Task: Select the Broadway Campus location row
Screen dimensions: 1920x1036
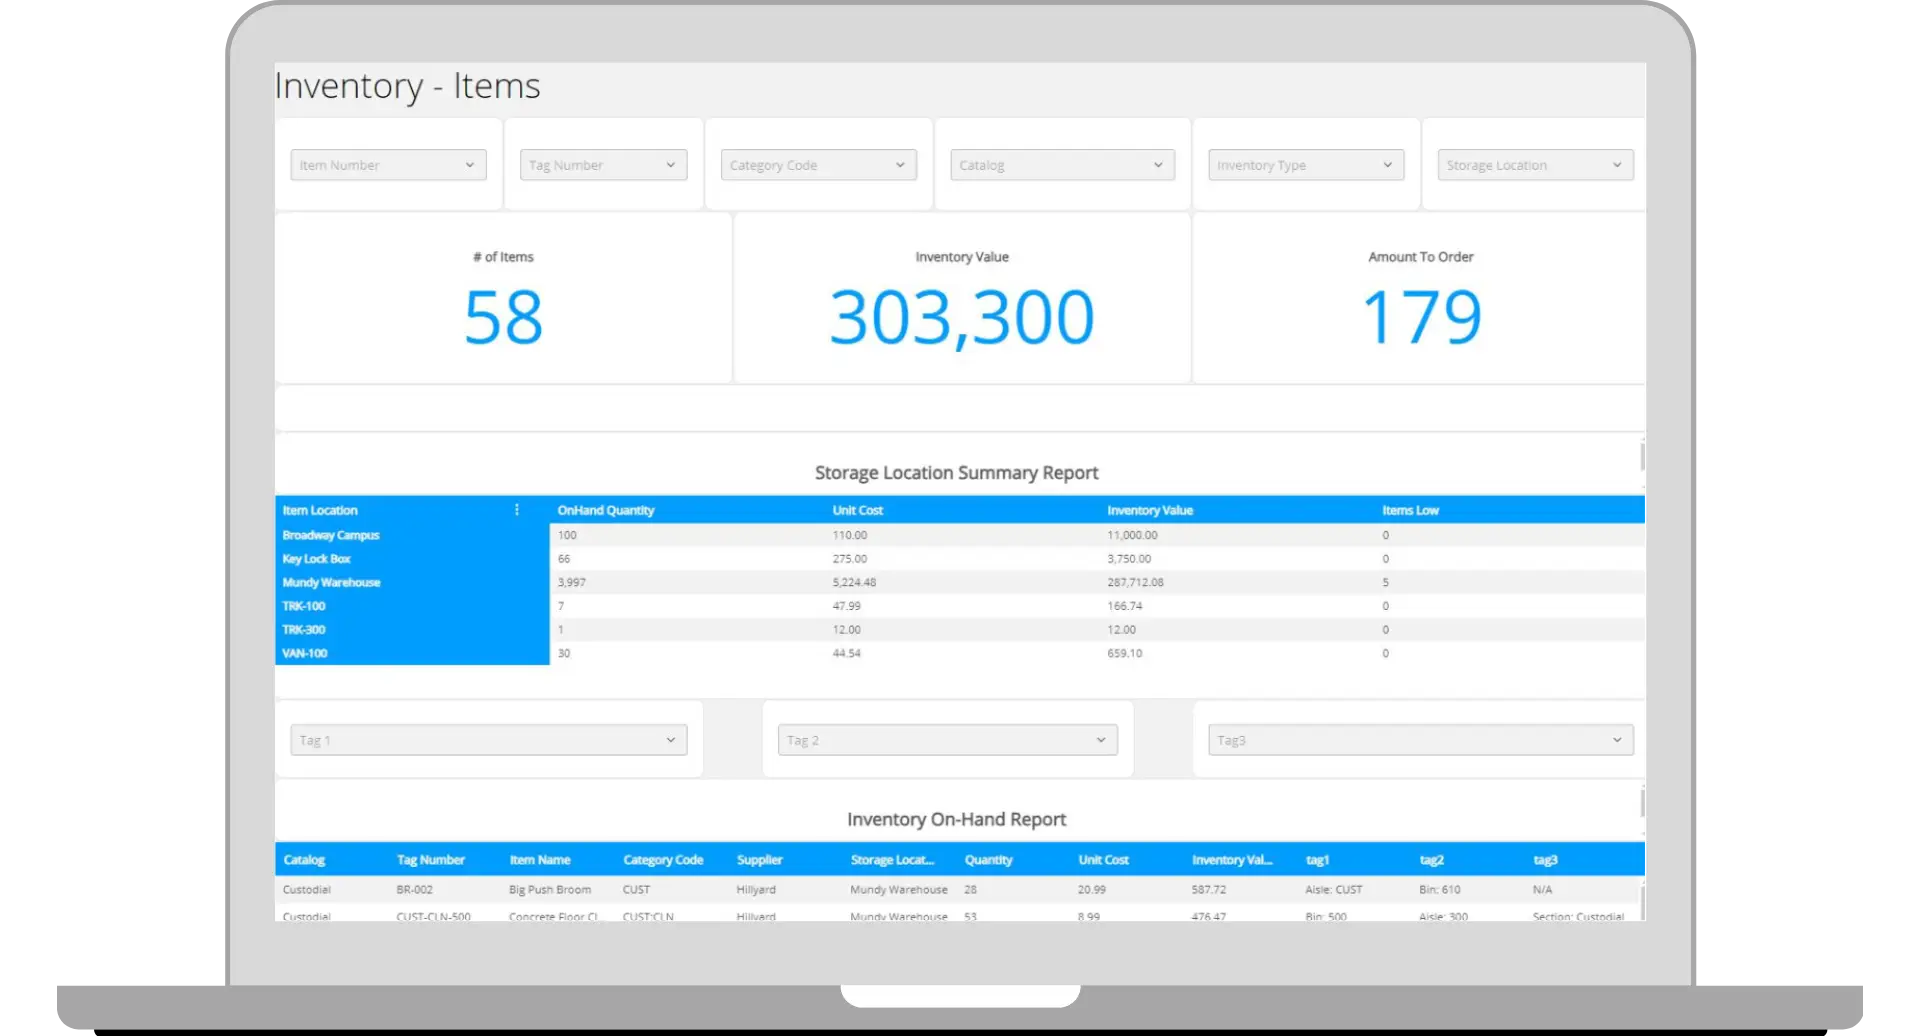Action: [x=331, y=535]
